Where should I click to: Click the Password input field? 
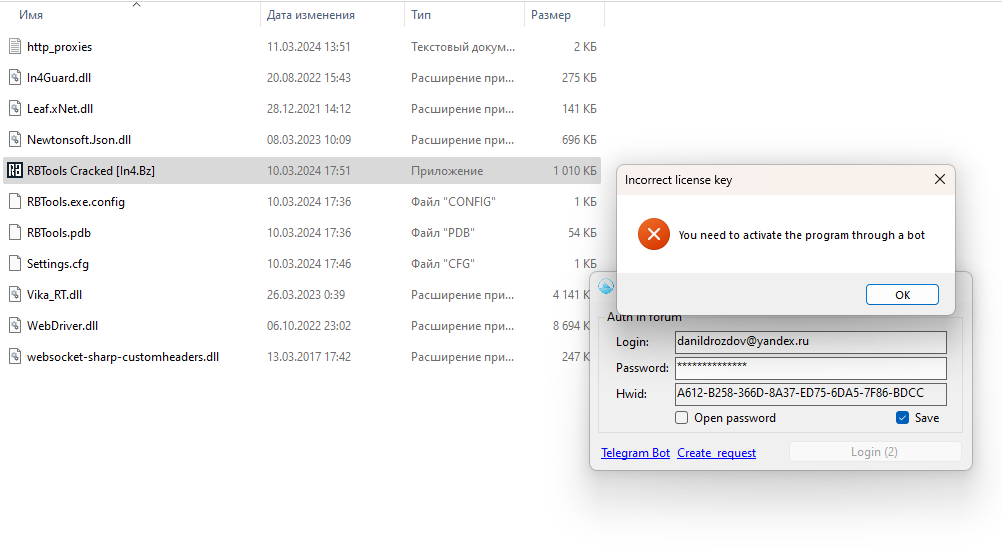[x=810, y=368]
